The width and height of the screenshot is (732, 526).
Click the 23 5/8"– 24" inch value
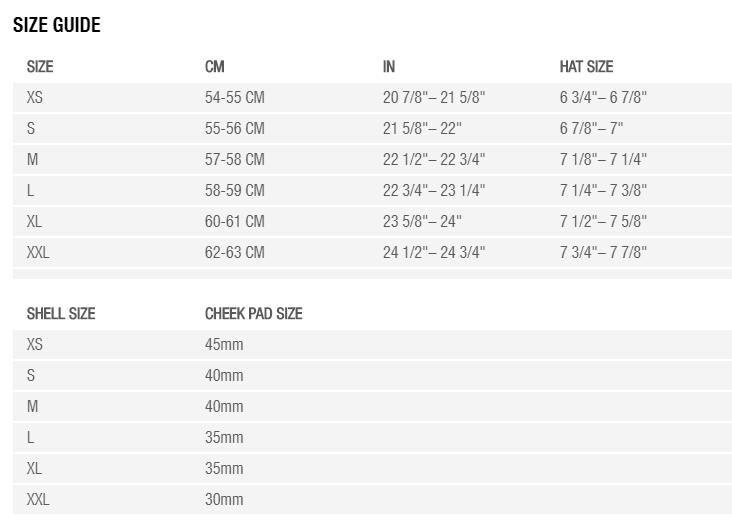pyautogui.click(x=422, y=222)
